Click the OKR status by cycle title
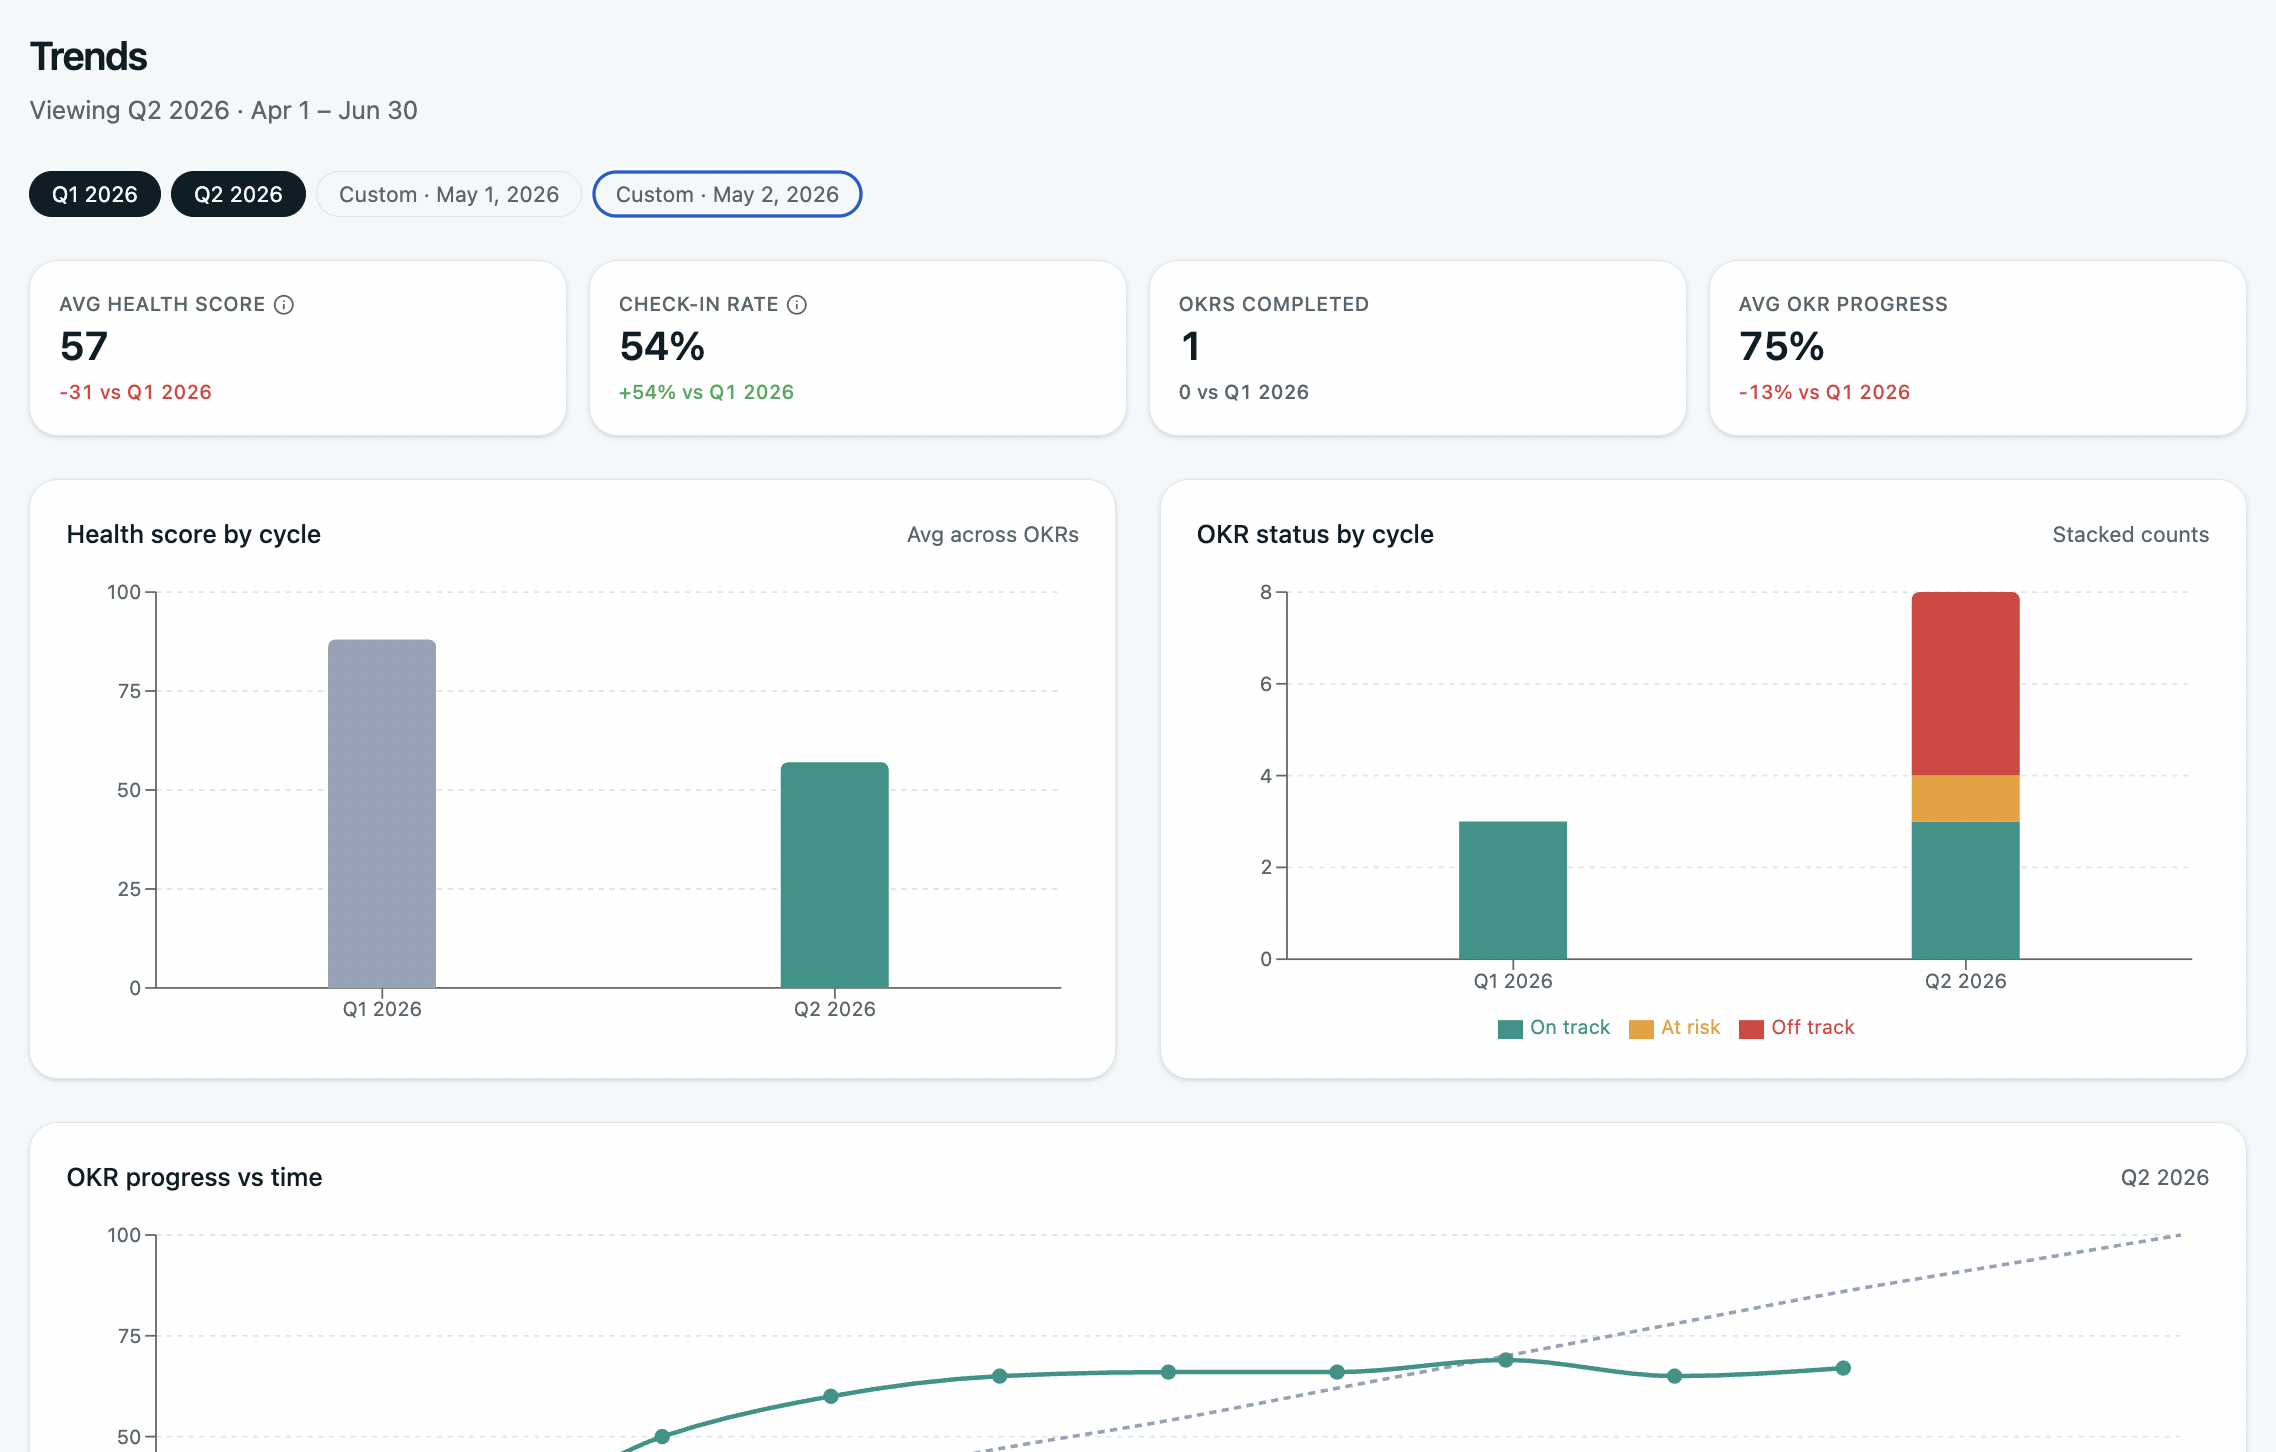The image size is (2276, 1452). (x=1315, y=534)
